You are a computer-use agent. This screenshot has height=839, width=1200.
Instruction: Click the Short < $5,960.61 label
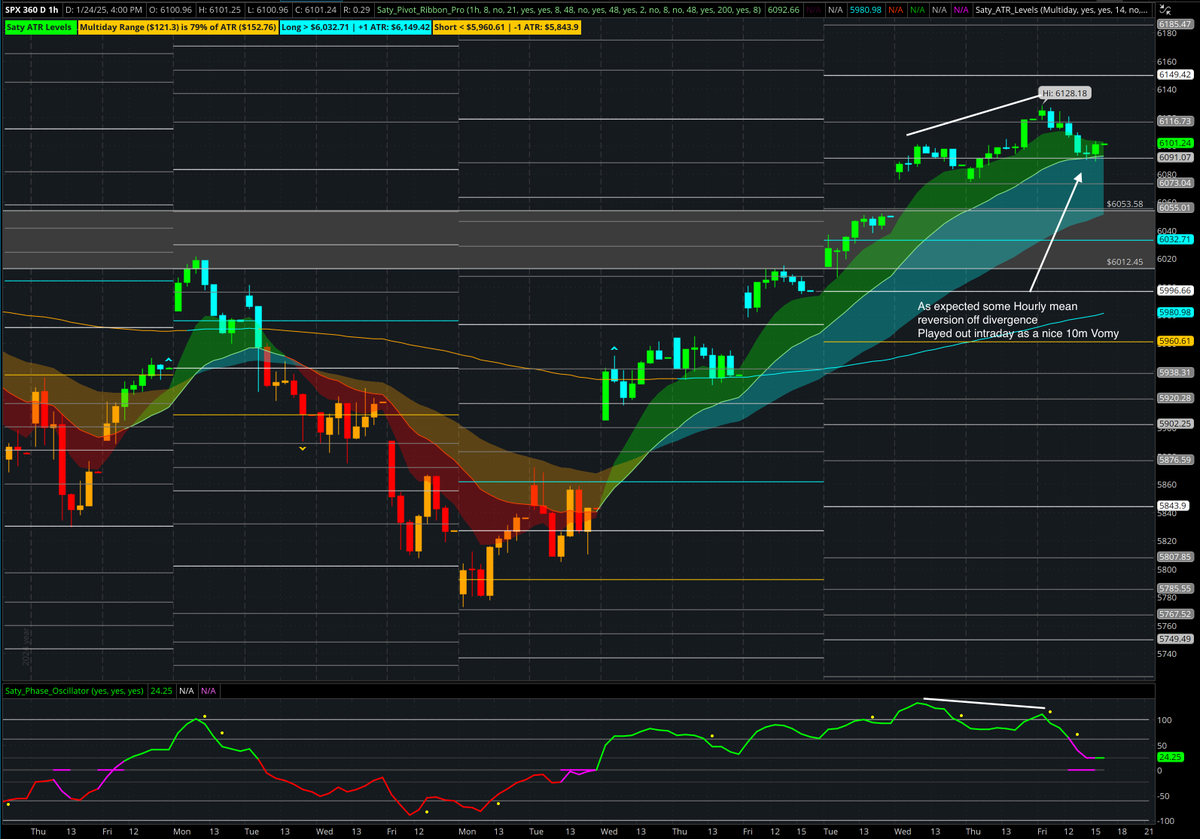click(506, 27)
